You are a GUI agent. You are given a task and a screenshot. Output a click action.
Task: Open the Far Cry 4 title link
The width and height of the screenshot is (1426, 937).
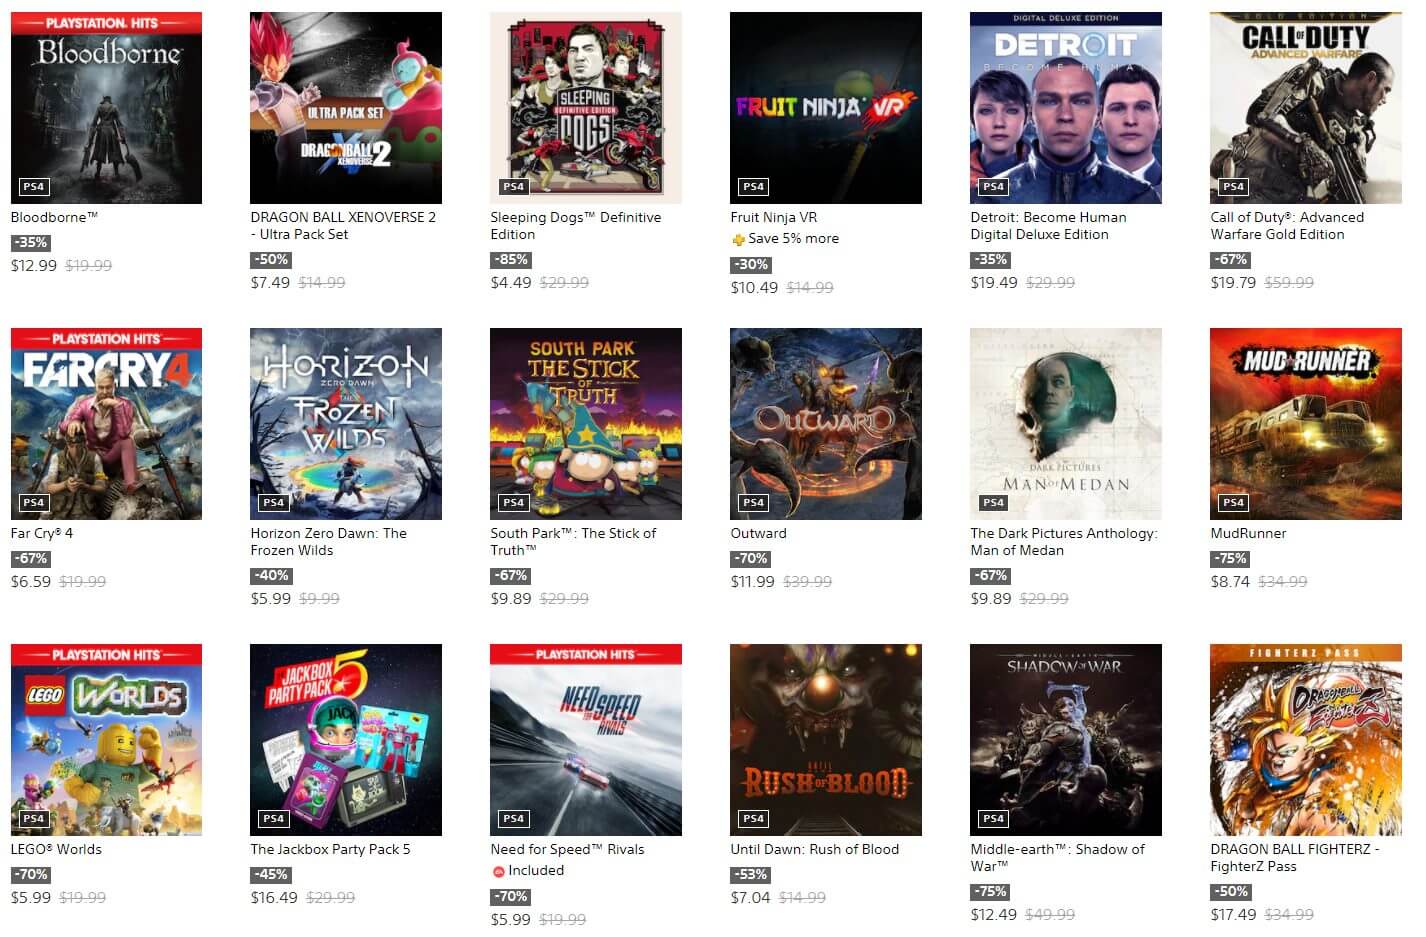pyautogui.click(x=42, y=533)
